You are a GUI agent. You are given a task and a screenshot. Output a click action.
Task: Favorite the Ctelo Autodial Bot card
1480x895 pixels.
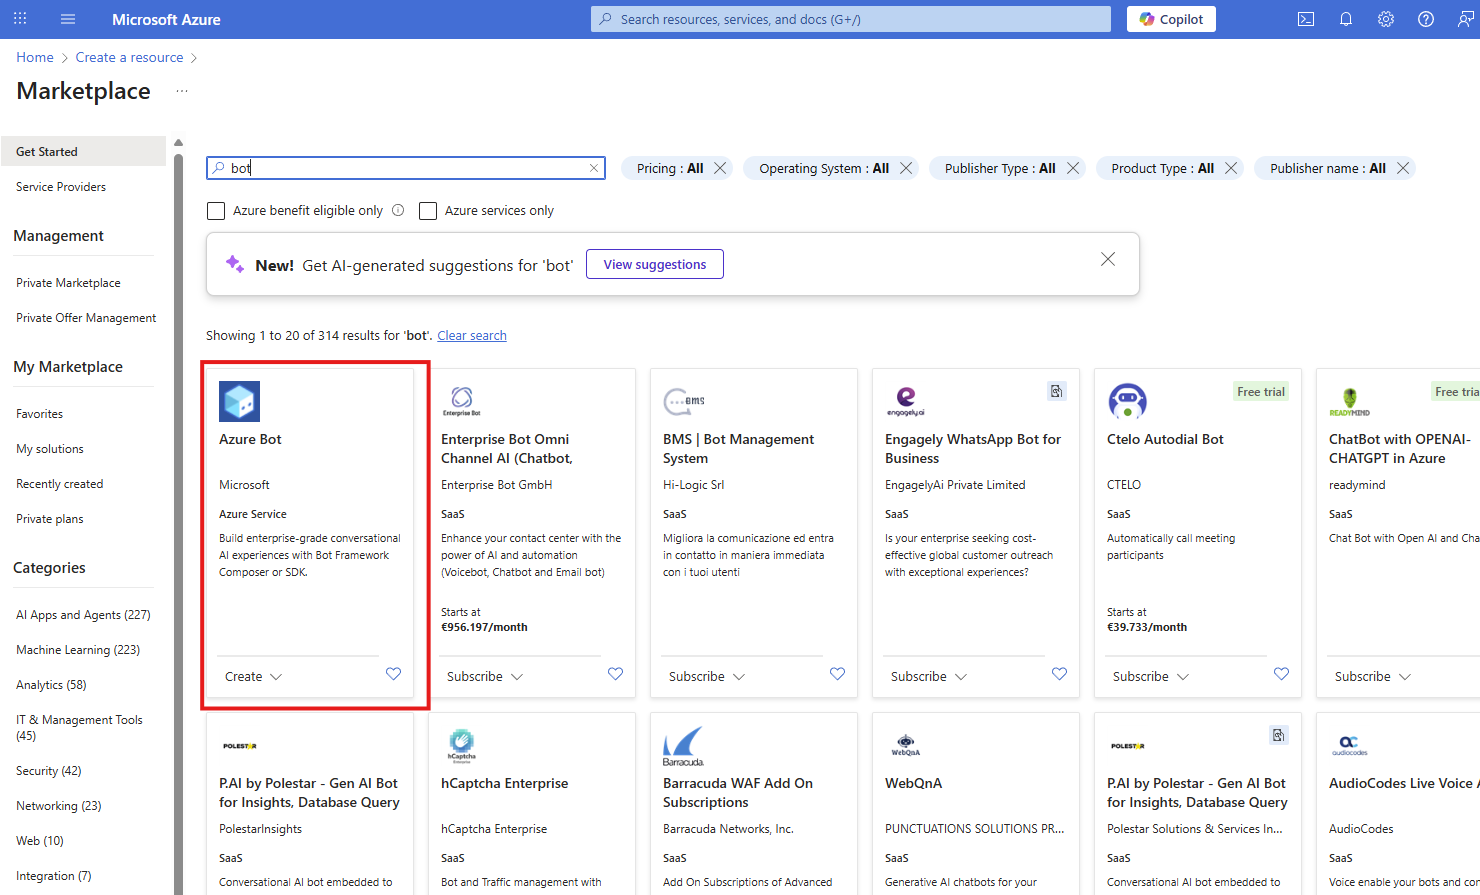tap(1281, 674)
